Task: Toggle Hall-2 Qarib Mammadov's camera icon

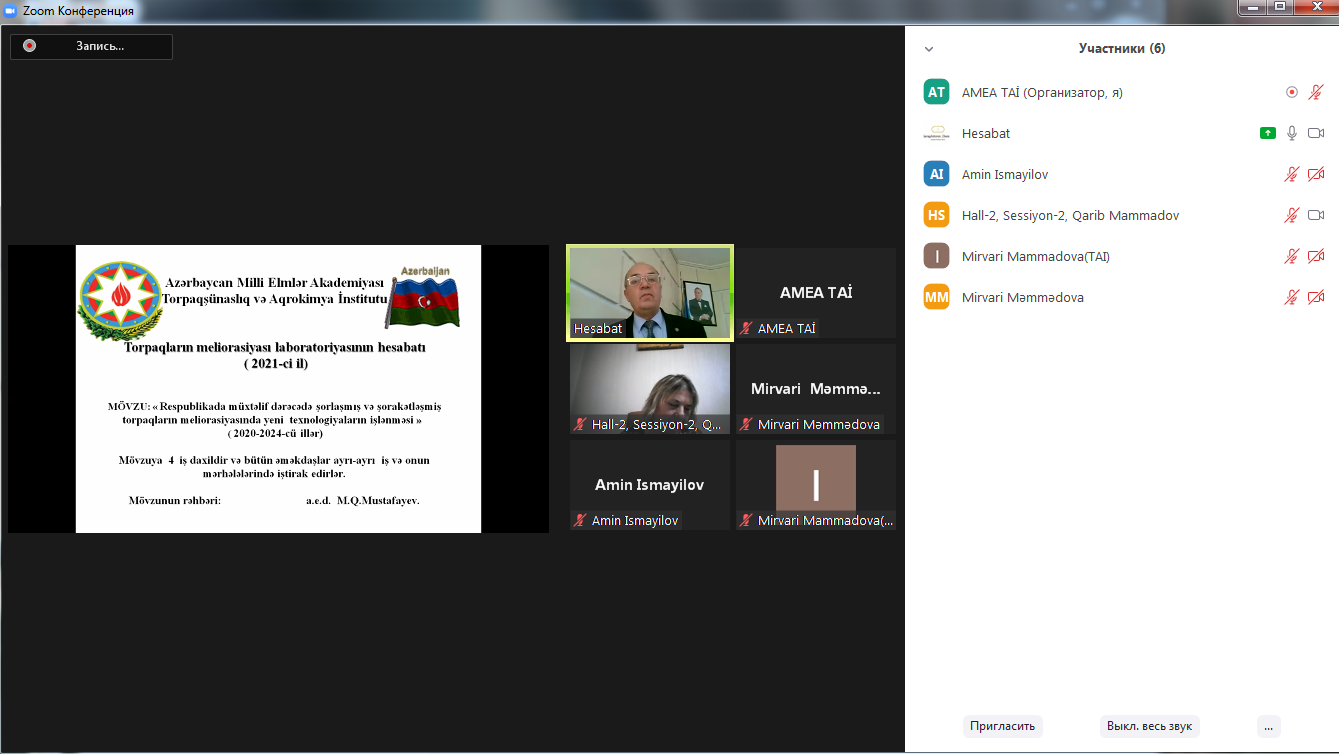Action: (1316, 215)
